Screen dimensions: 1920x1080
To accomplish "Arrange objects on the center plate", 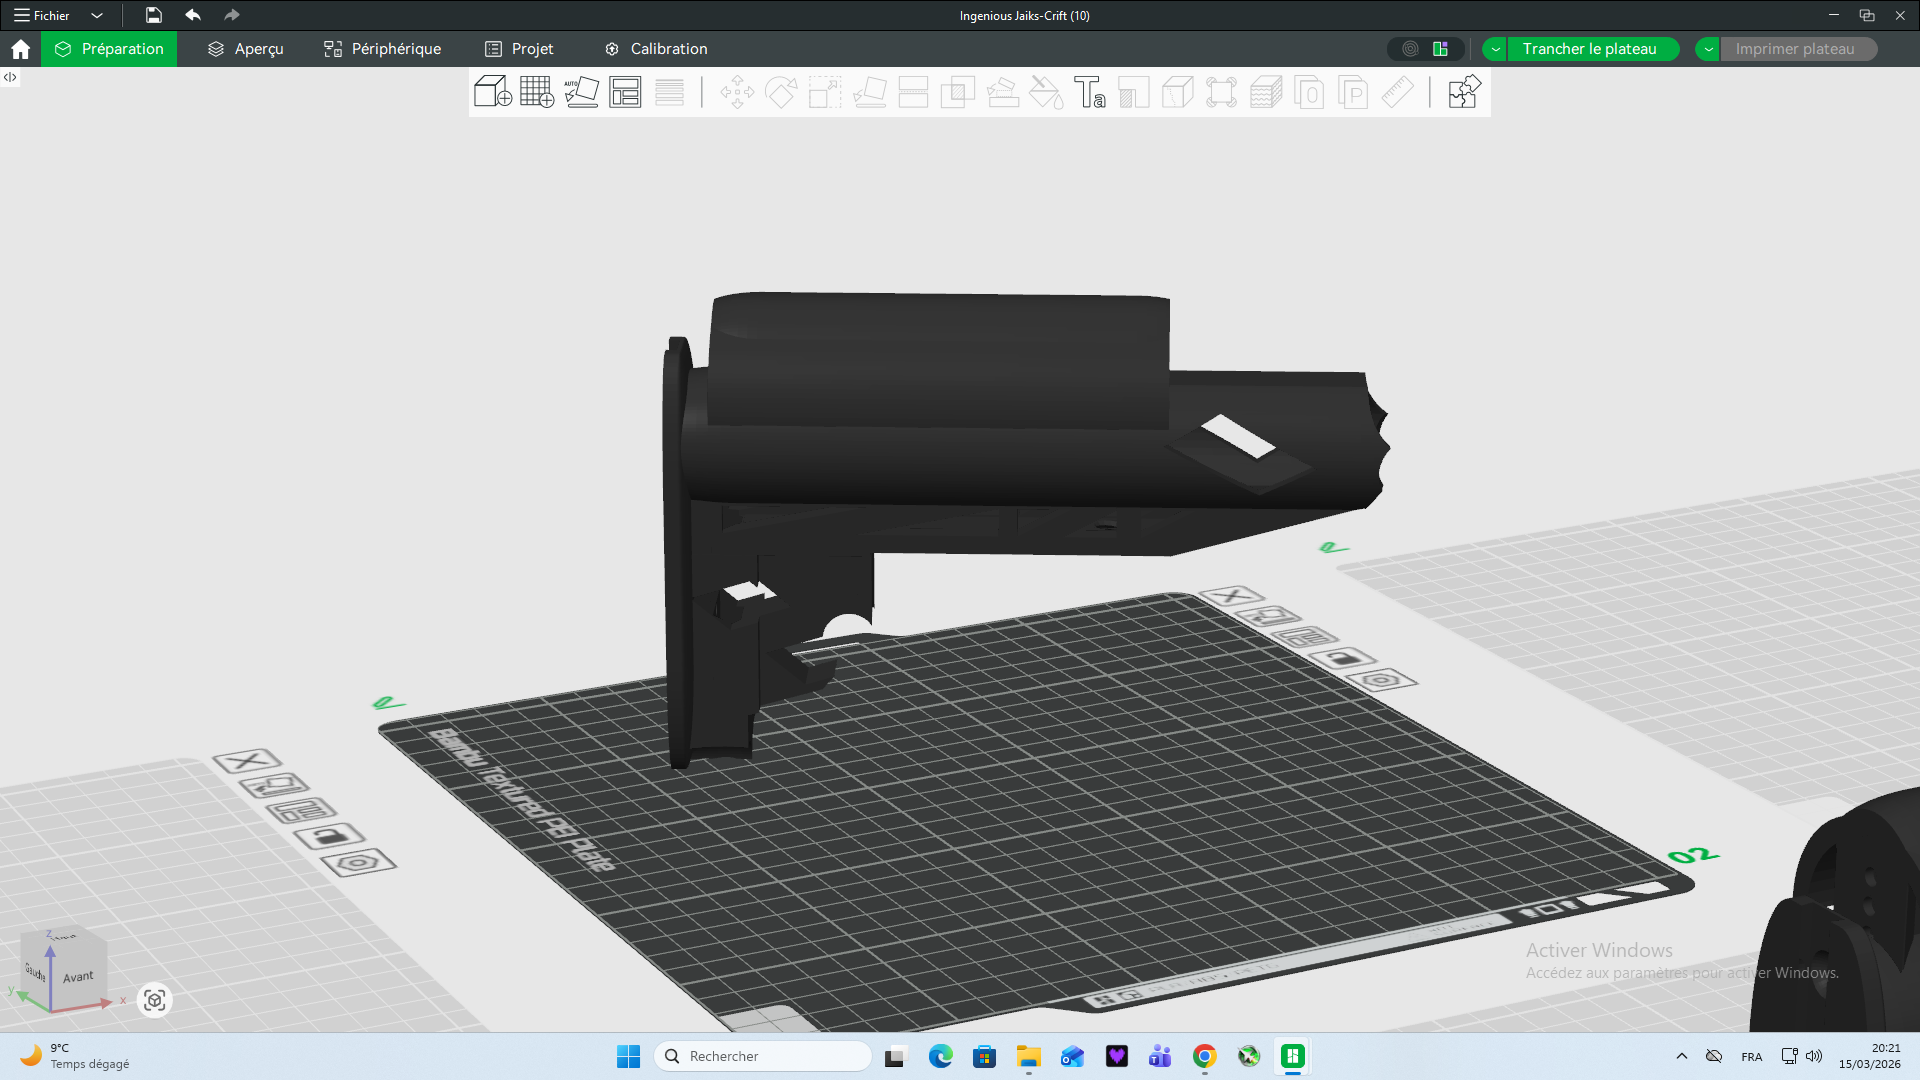I will (x=1306, y=637).
